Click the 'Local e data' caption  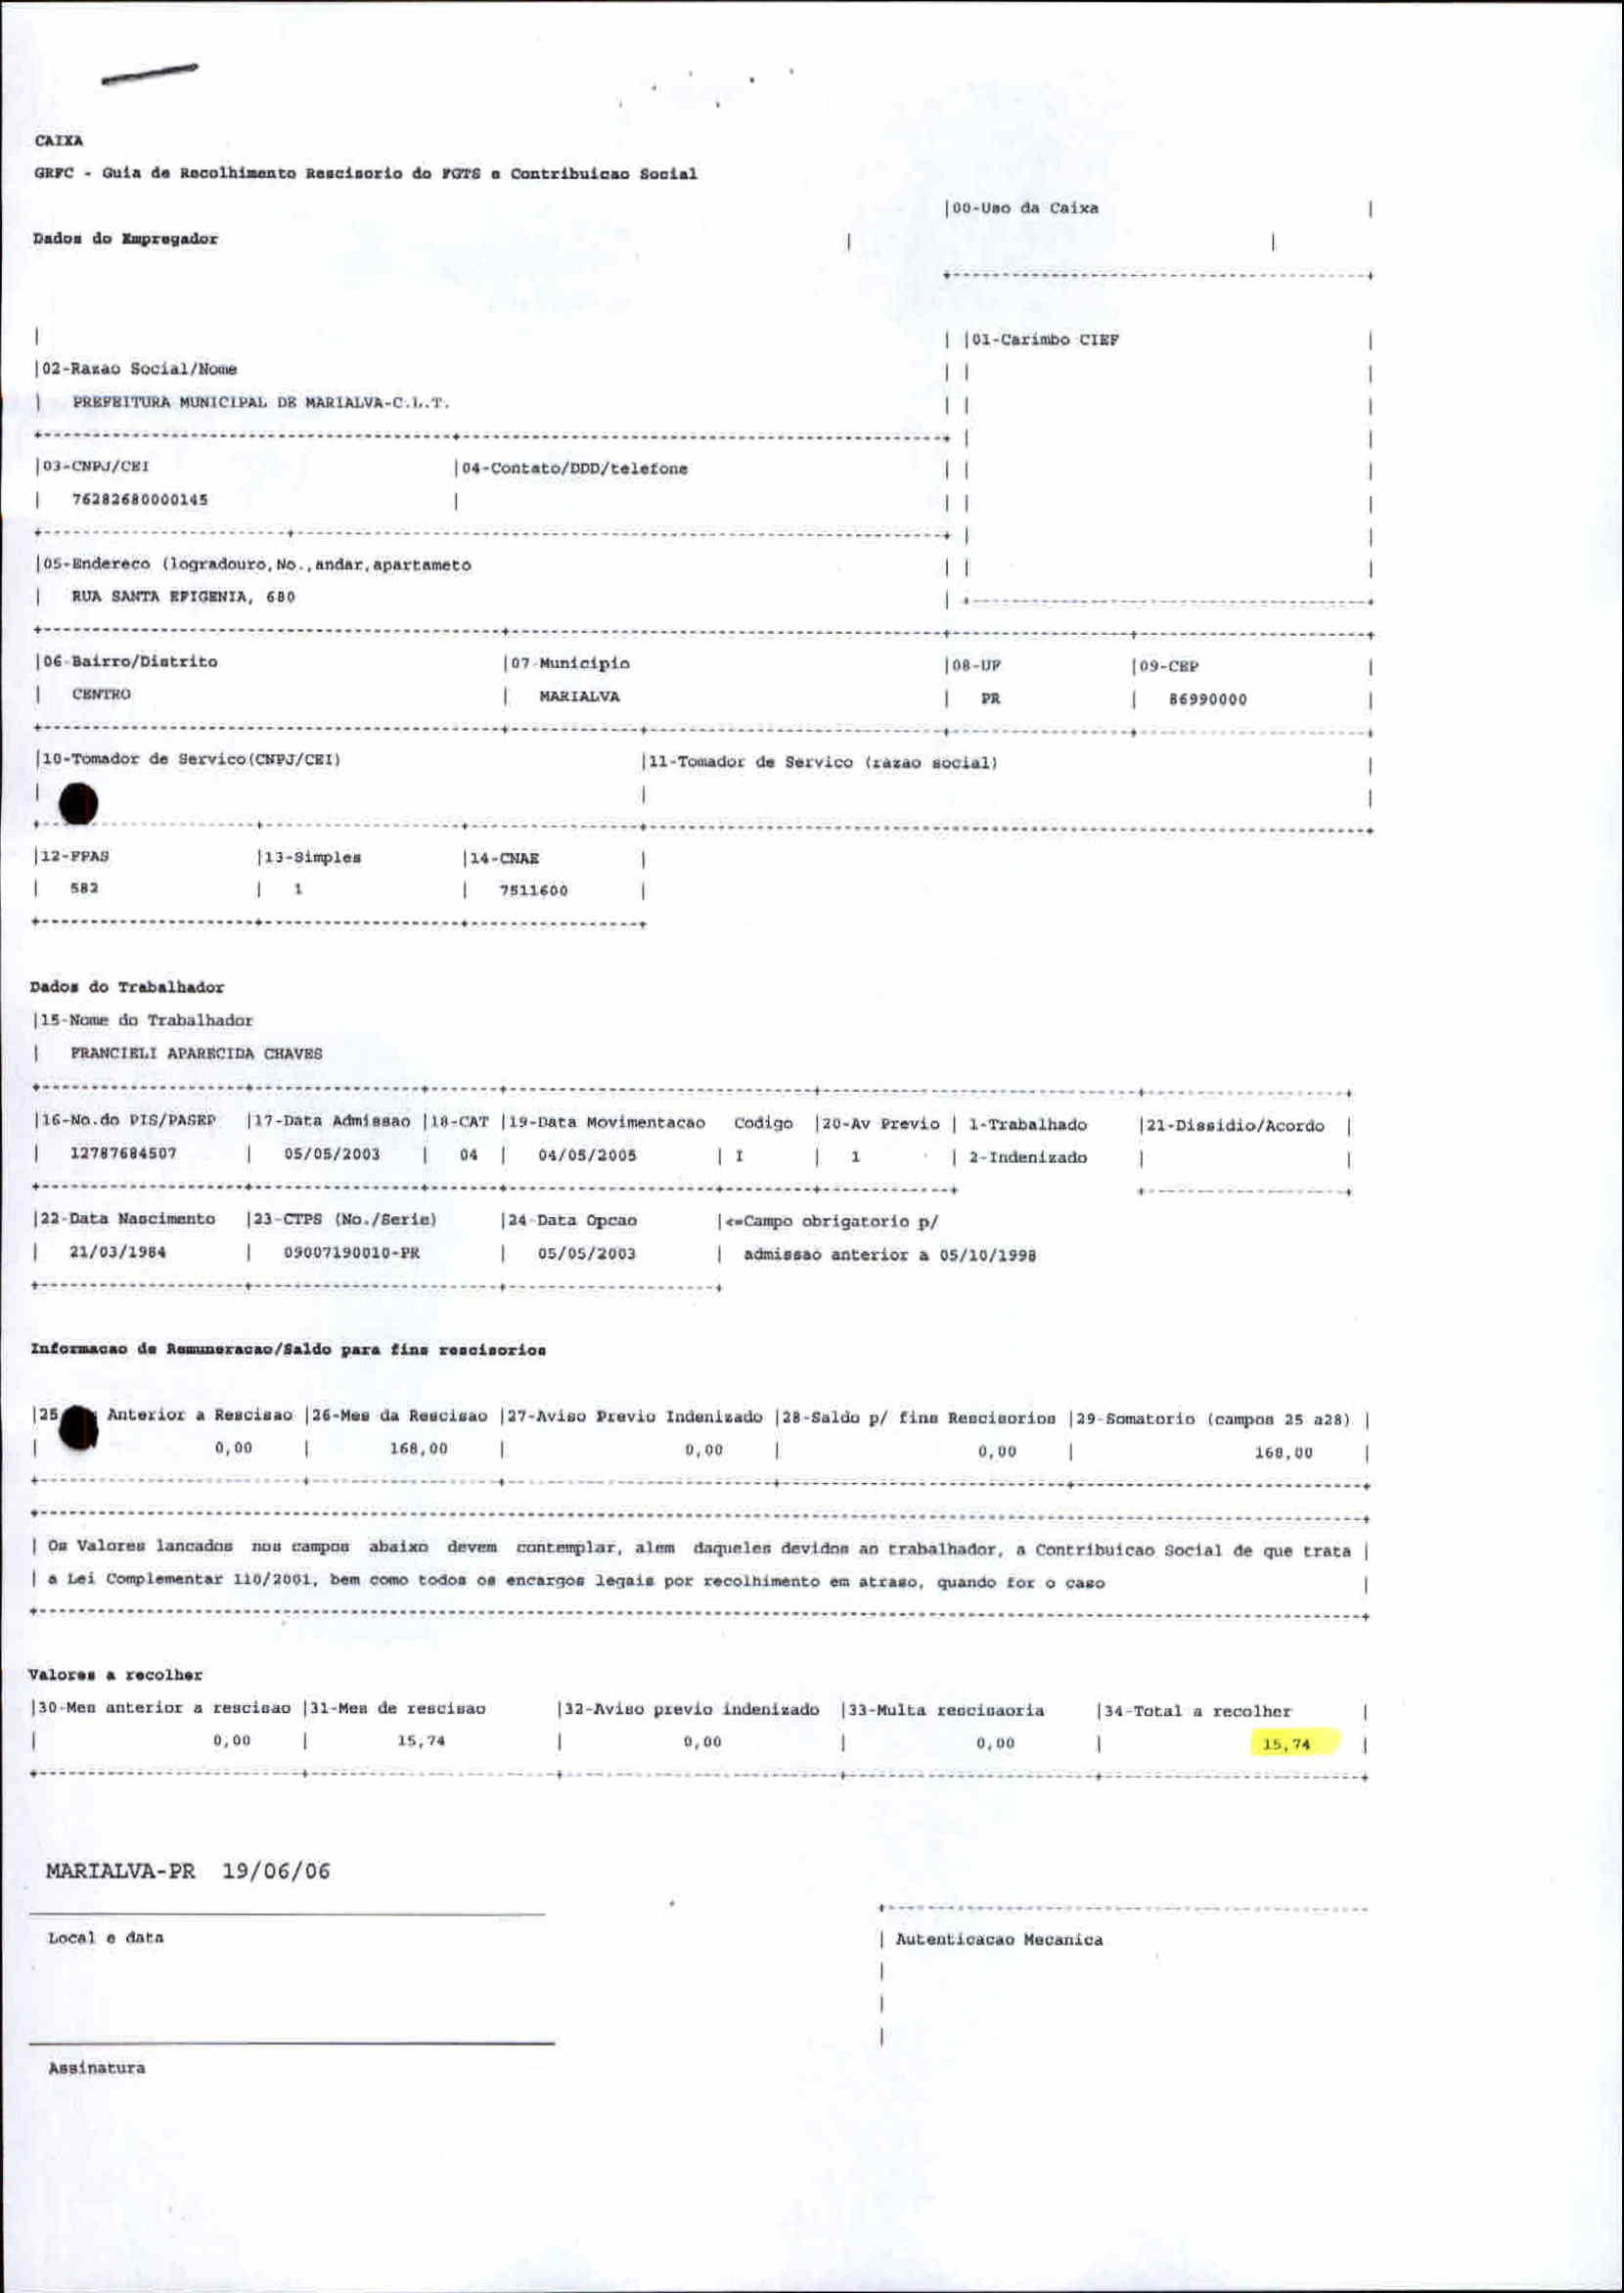(x=106, y=1938)
